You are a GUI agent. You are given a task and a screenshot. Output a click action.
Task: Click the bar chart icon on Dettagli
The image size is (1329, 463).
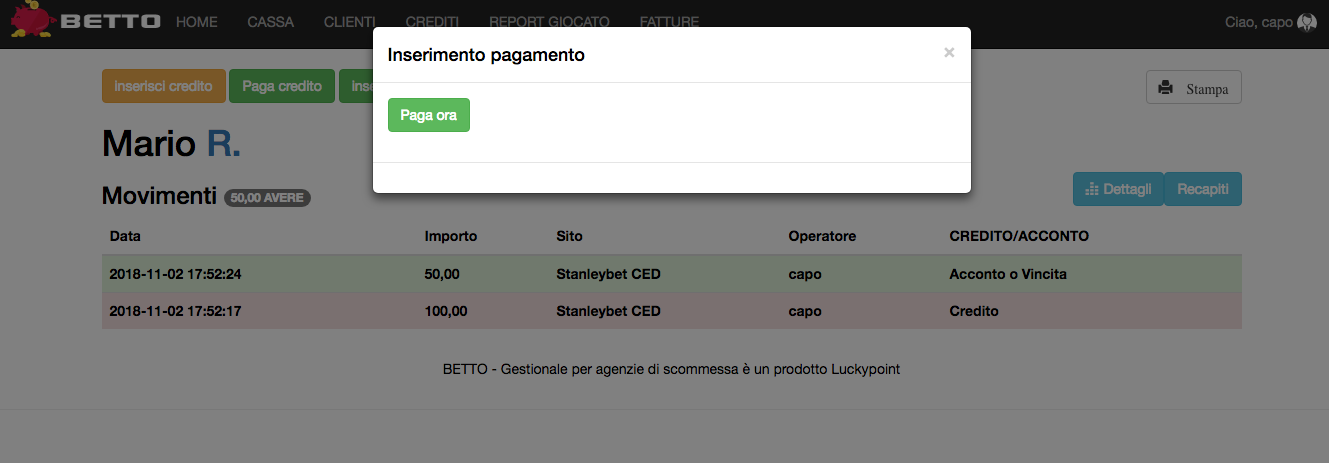[x=1092, y=189]
